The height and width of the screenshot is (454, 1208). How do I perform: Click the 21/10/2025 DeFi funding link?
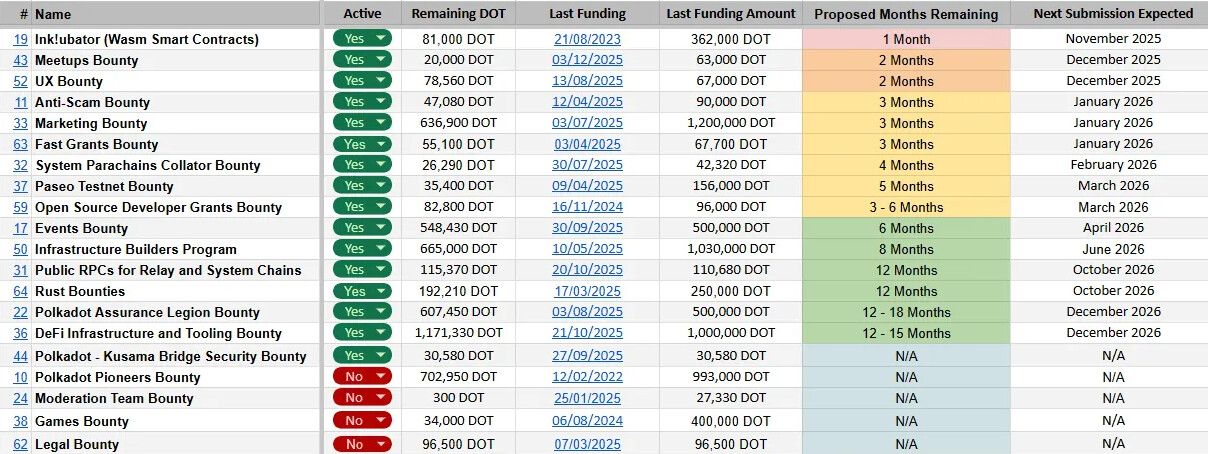pyautogui.click(x=587, y=333)
